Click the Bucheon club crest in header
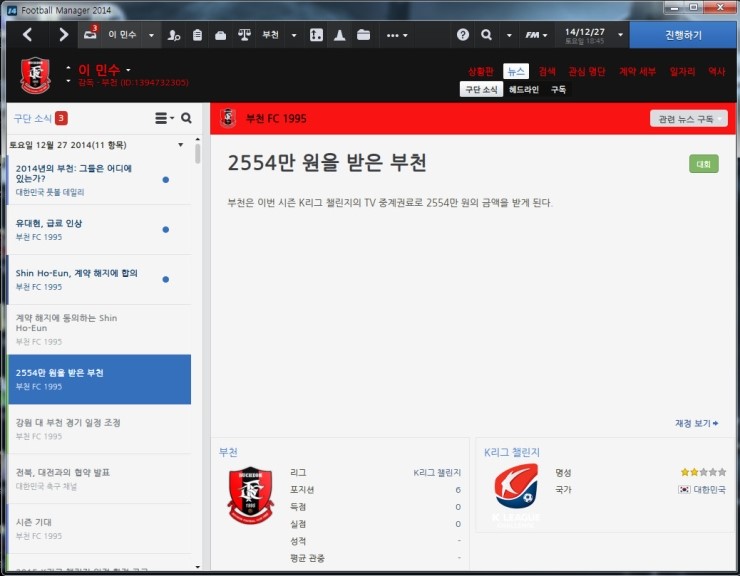Screen dimensions: 740x576 coord(35,75)
